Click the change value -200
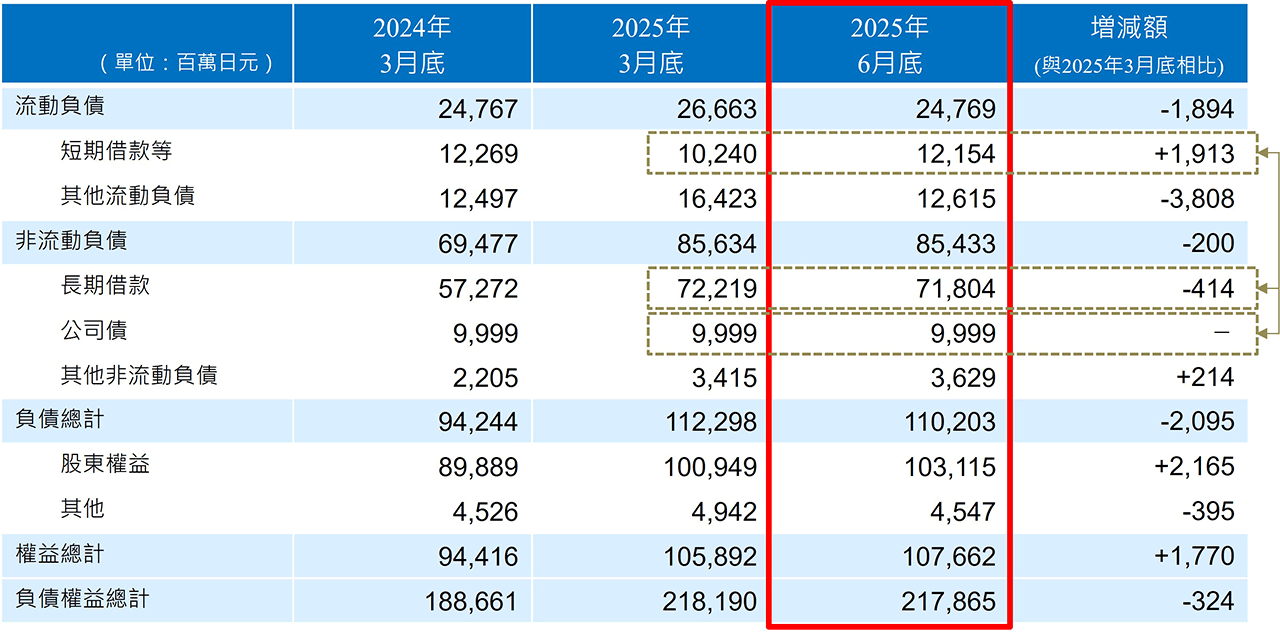This screenshot has height=633, width=1280. click(1210, 244)
